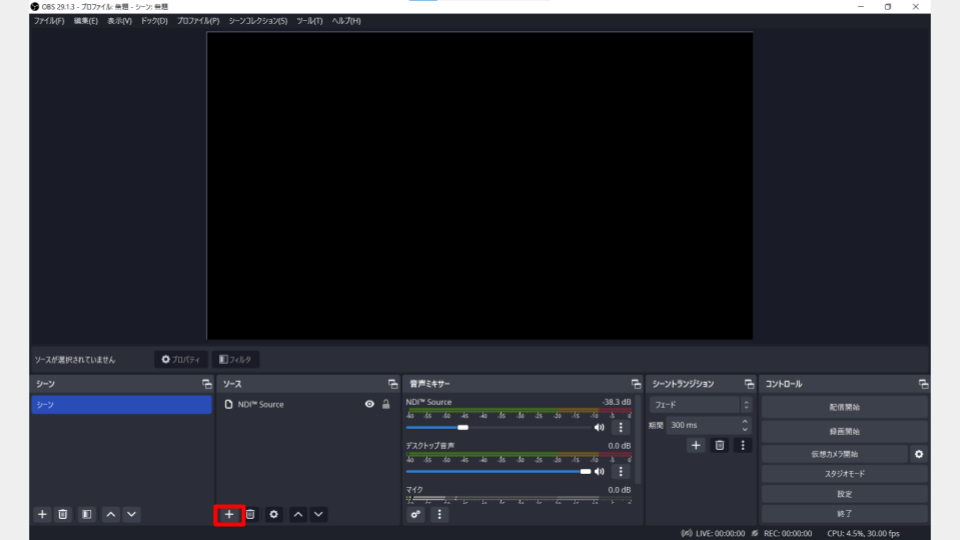Click the 配信開始 button
Image resolution: width=960 pixels, height=540 pixels.
pos(844,407)
